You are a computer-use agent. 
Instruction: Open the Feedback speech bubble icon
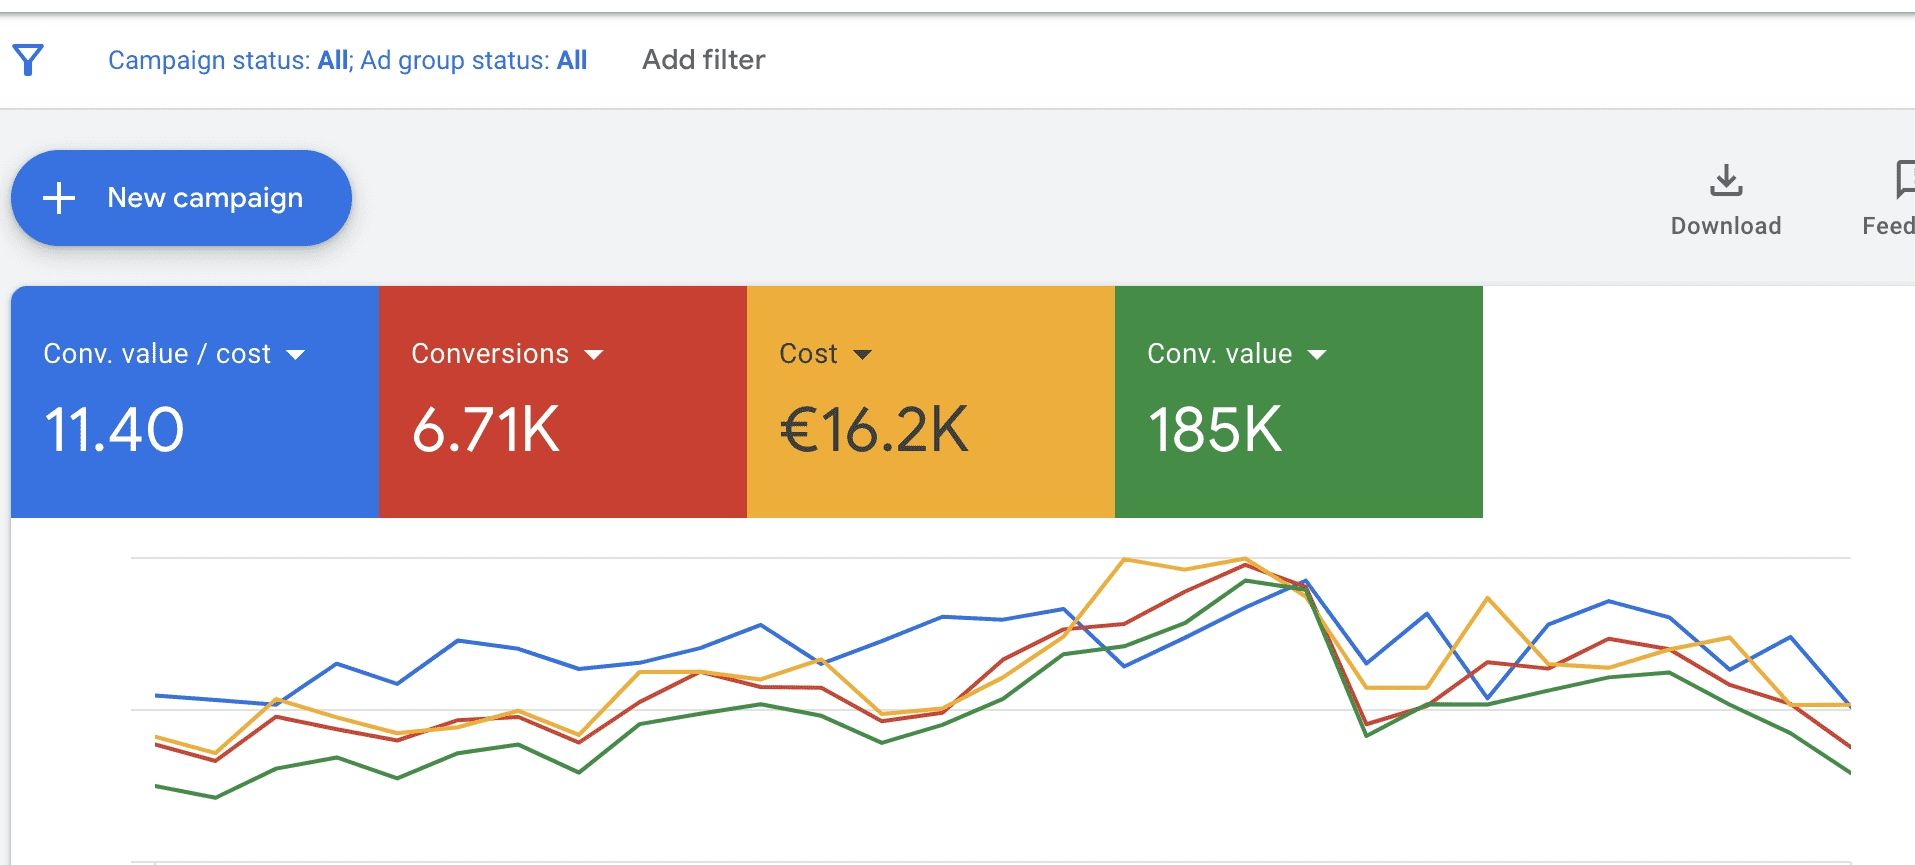[1904, 180]
